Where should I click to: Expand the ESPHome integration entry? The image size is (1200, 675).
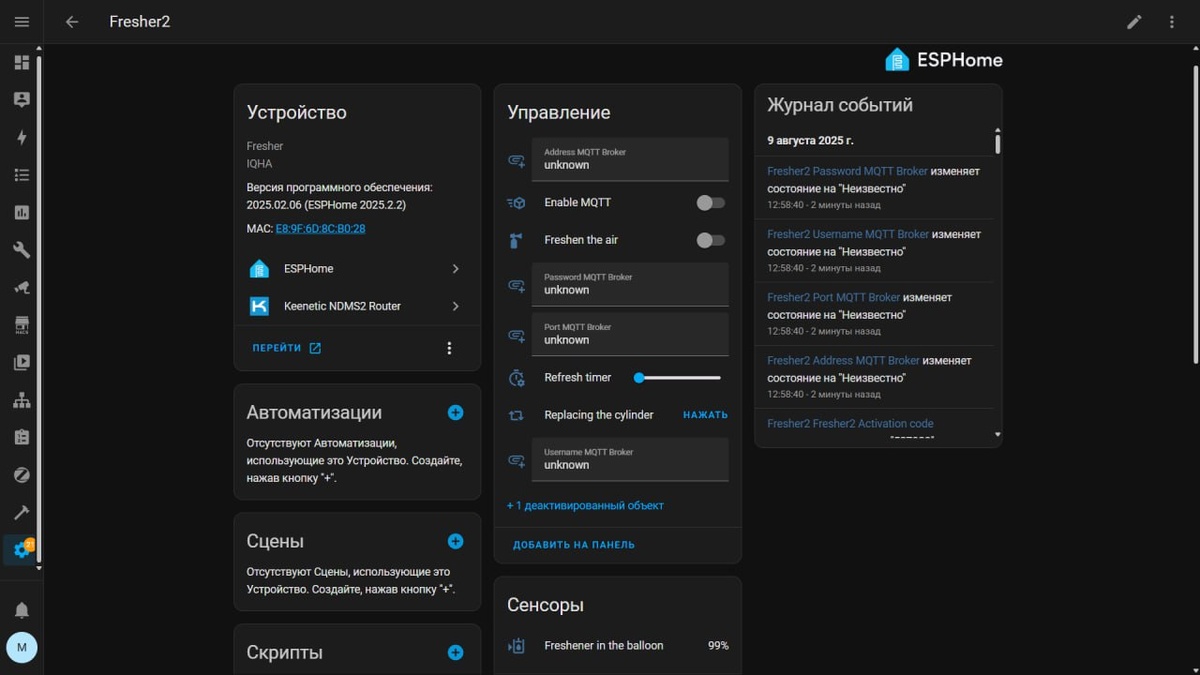(357, 269)
